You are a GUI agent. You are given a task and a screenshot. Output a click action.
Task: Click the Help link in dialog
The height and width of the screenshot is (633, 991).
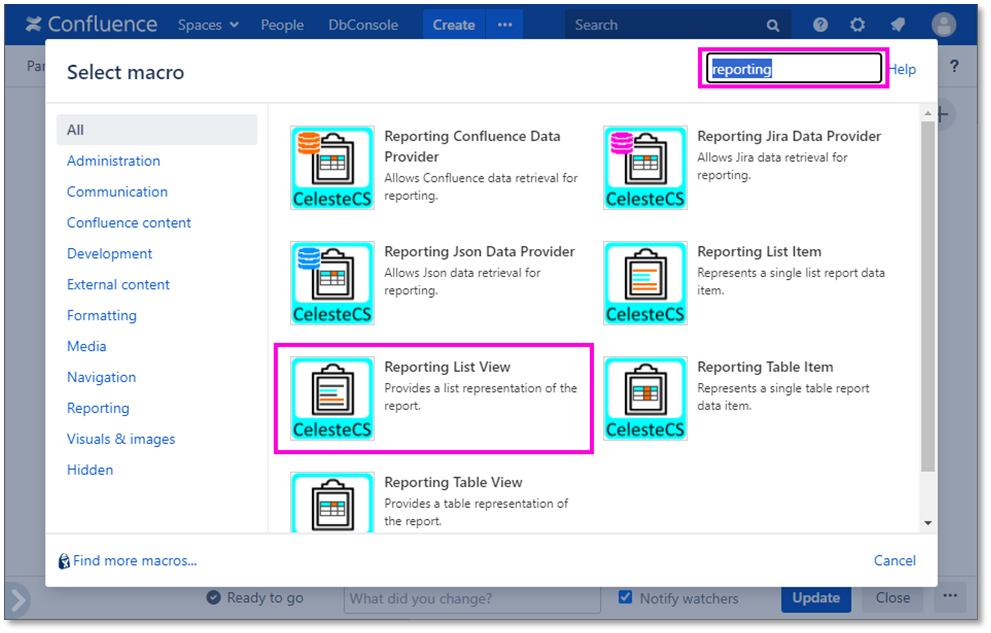tap(903, 69)
